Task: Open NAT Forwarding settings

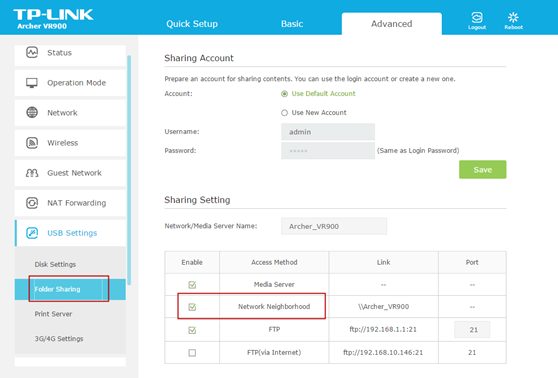Action: (70, 203)
